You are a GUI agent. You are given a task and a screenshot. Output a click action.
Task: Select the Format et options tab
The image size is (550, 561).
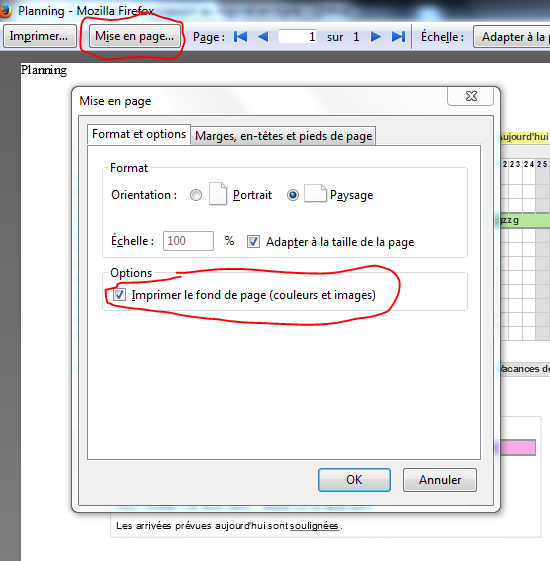coord(139,134)
